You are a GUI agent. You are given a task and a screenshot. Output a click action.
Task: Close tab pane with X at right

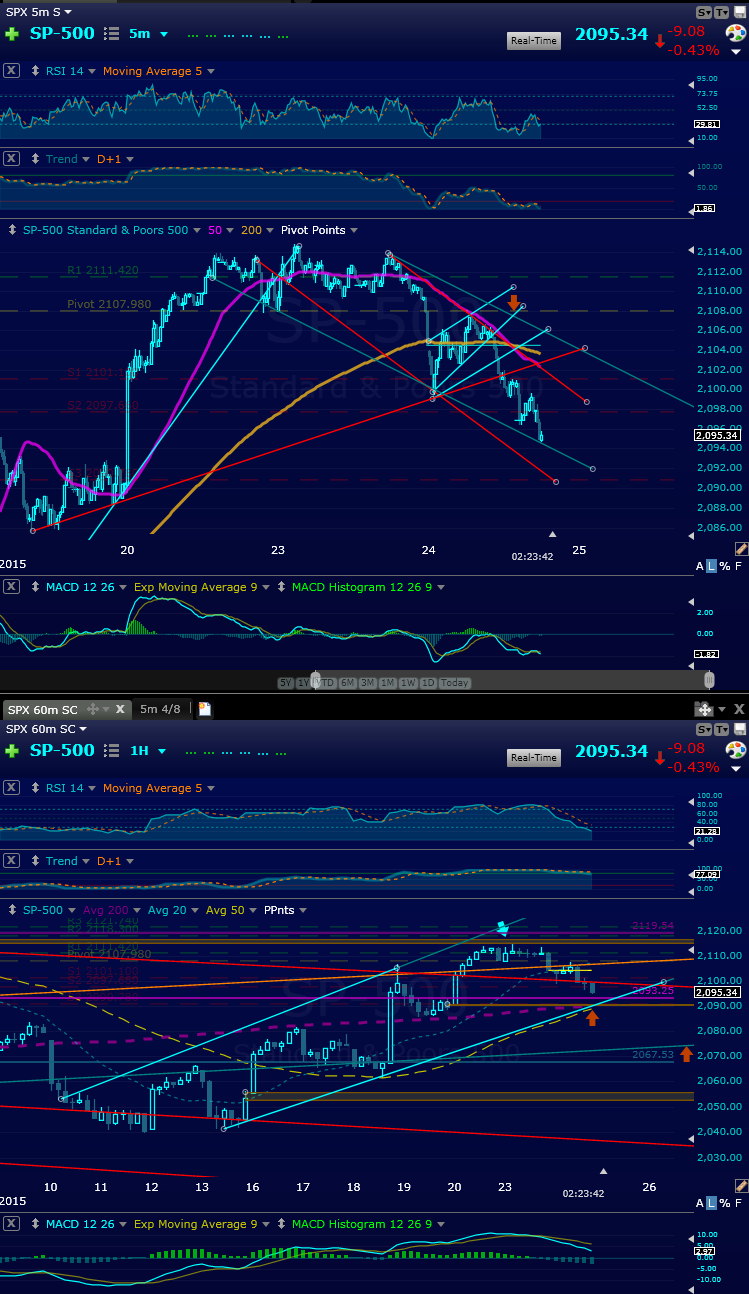739,708
